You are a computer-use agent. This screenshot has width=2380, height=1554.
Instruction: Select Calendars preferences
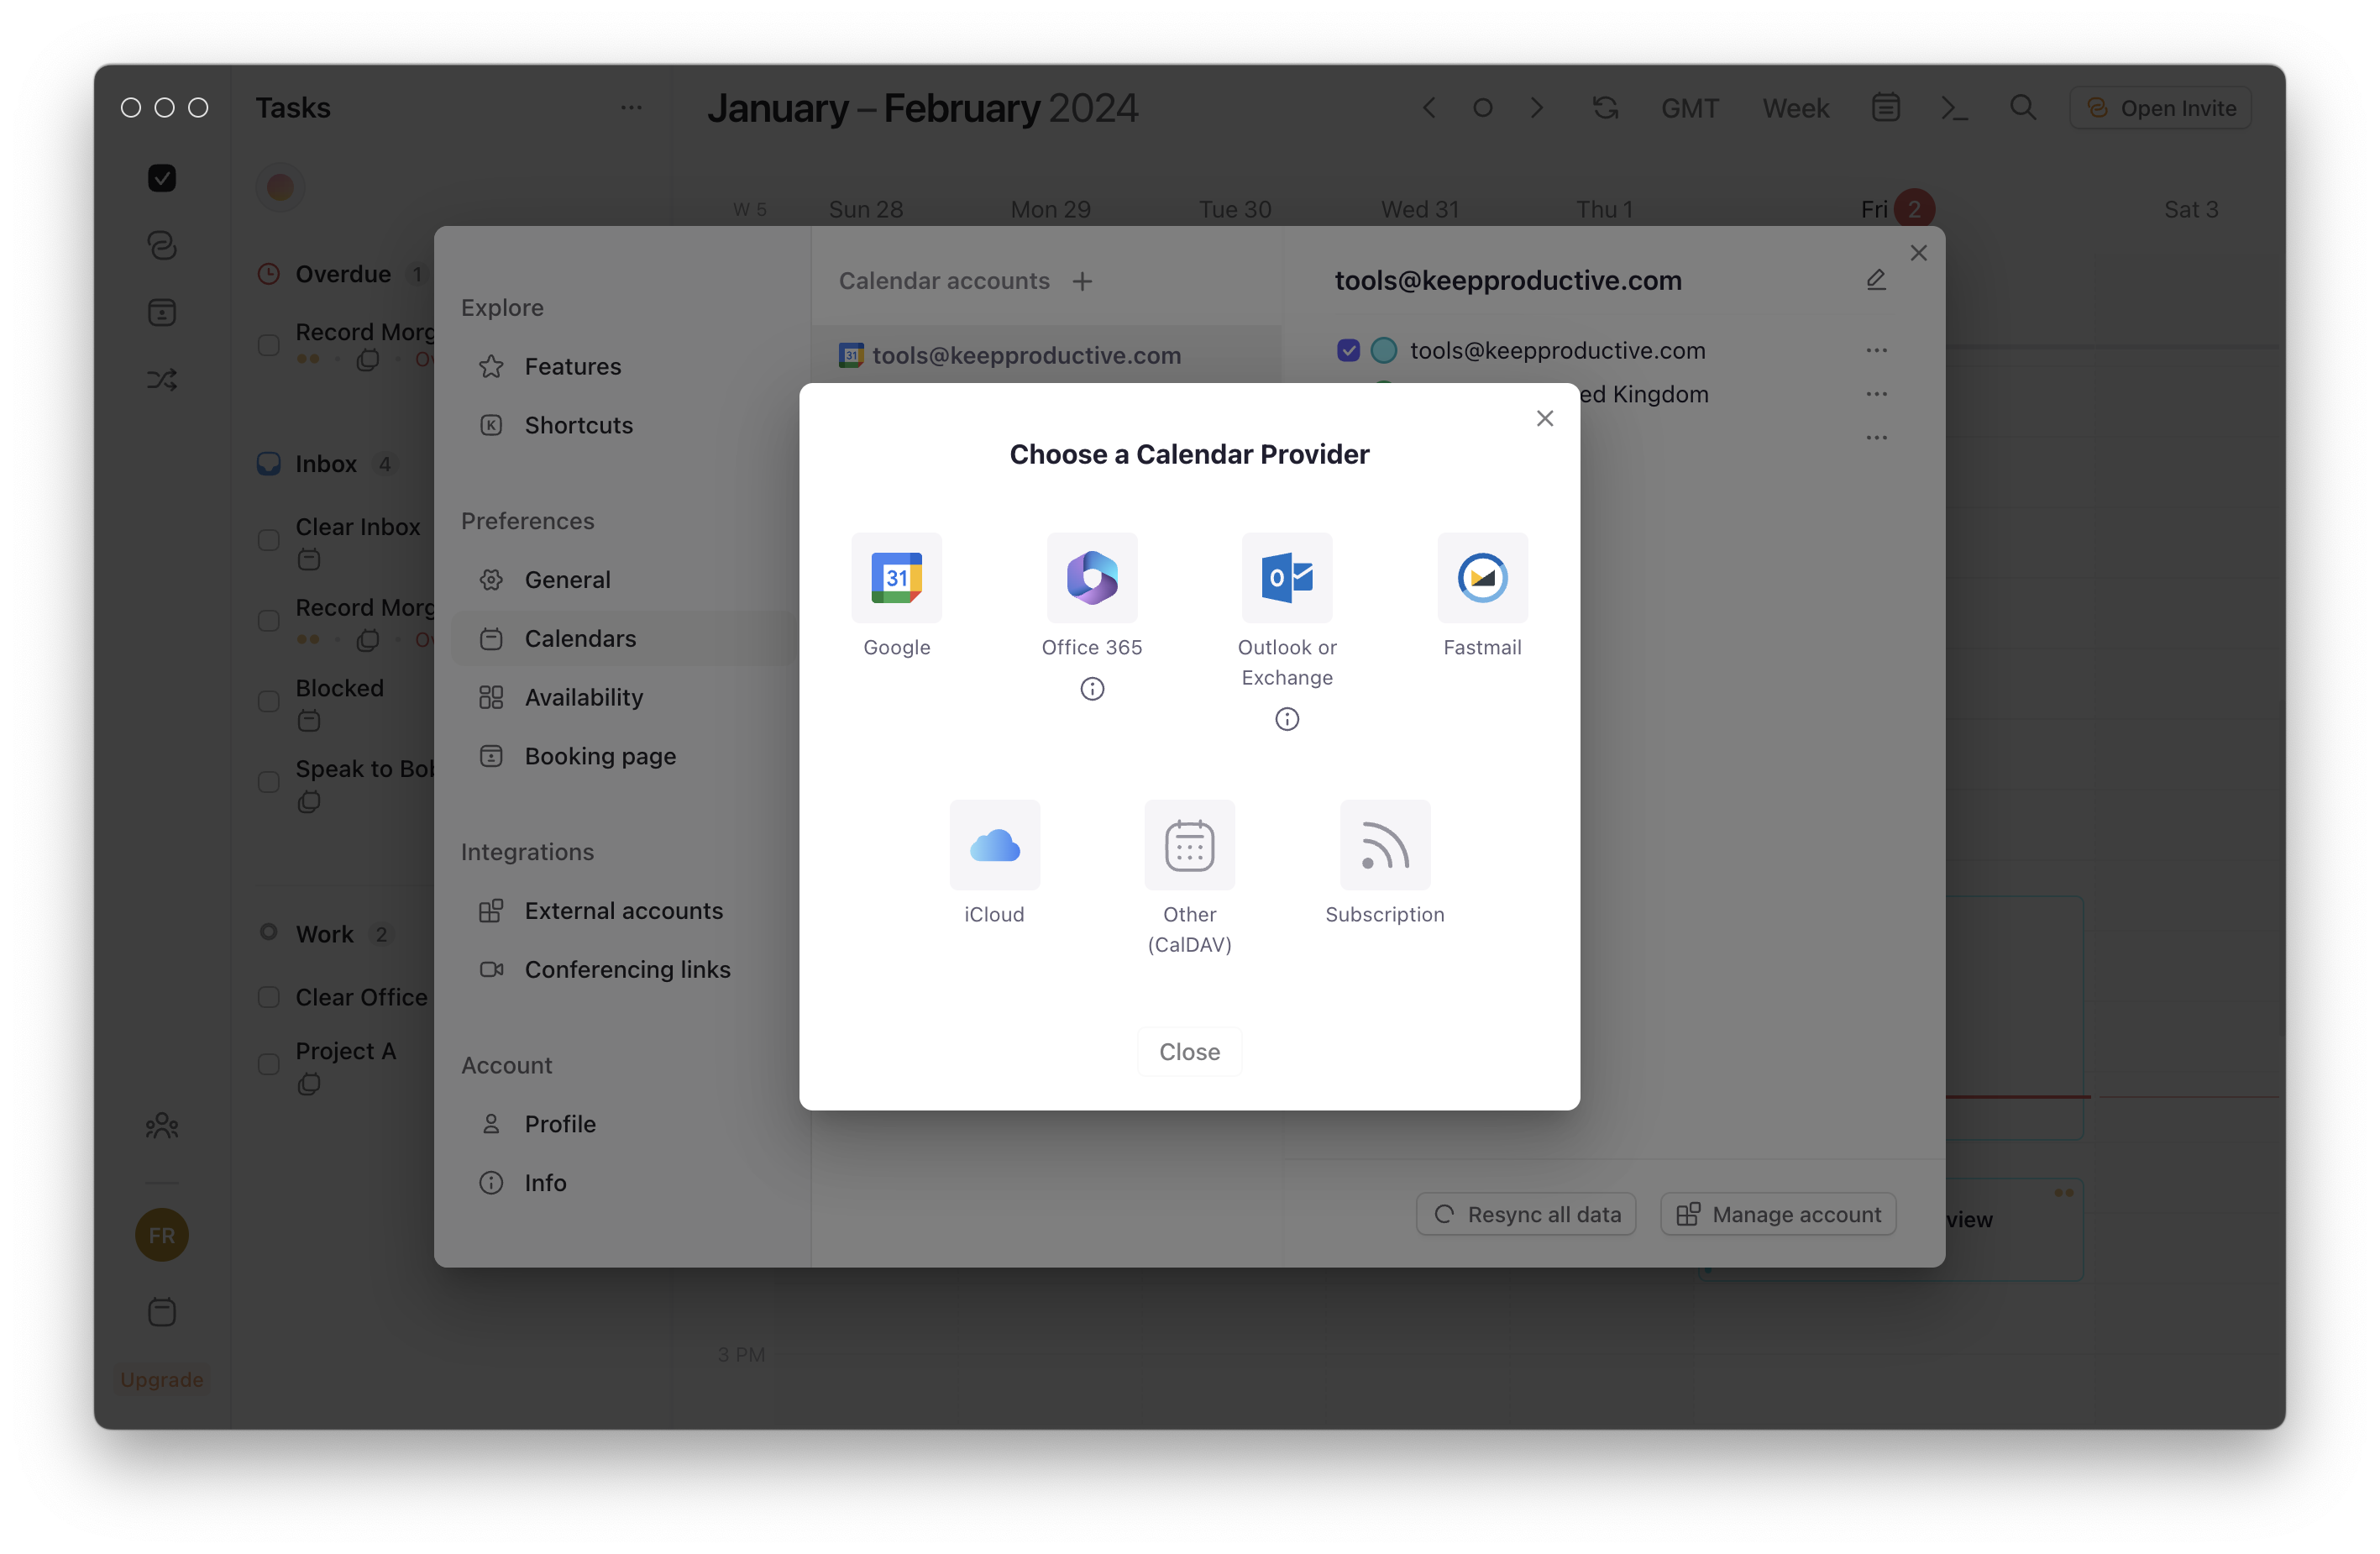pos(623,639)
